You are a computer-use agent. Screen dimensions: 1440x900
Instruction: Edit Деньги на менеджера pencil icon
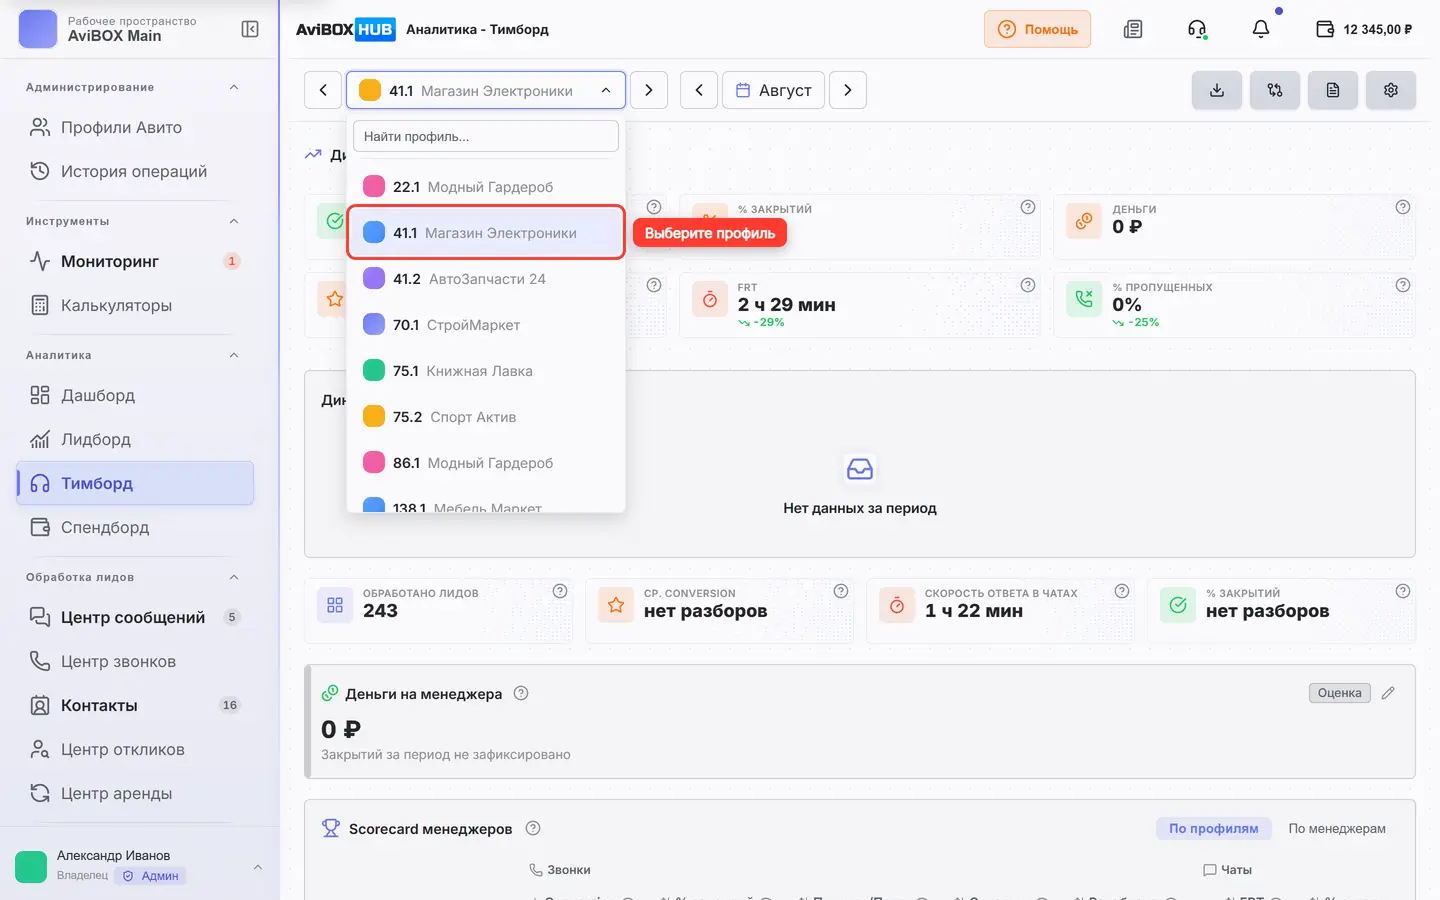click(1388, 693)
